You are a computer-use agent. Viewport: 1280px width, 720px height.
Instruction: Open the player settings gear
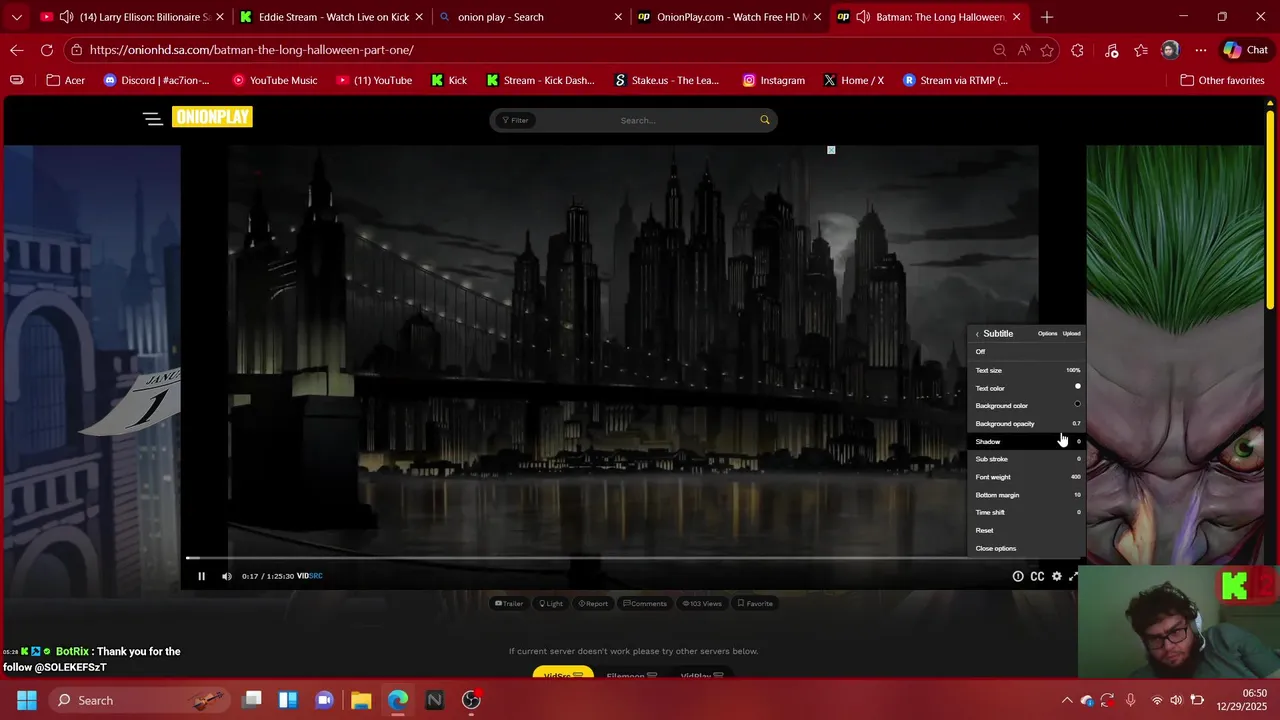click(1056, 576)
